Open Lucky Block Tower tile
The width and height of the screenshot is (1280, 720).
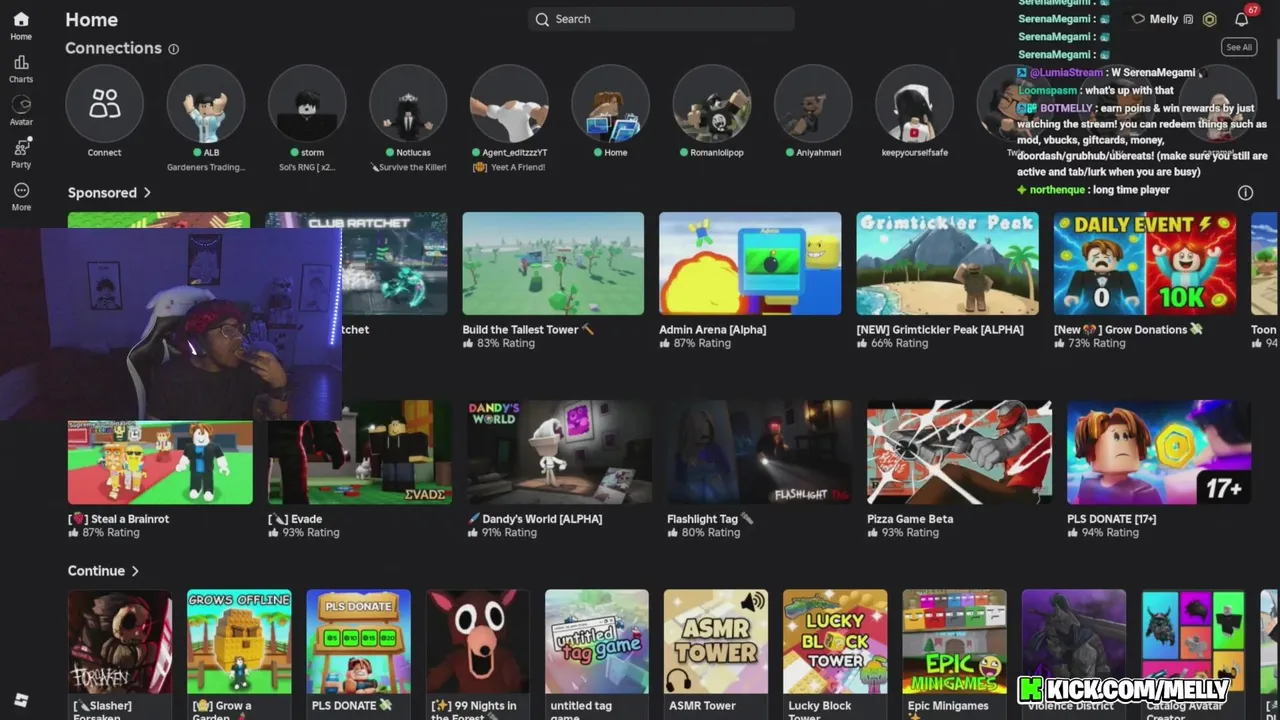[835, 641]
